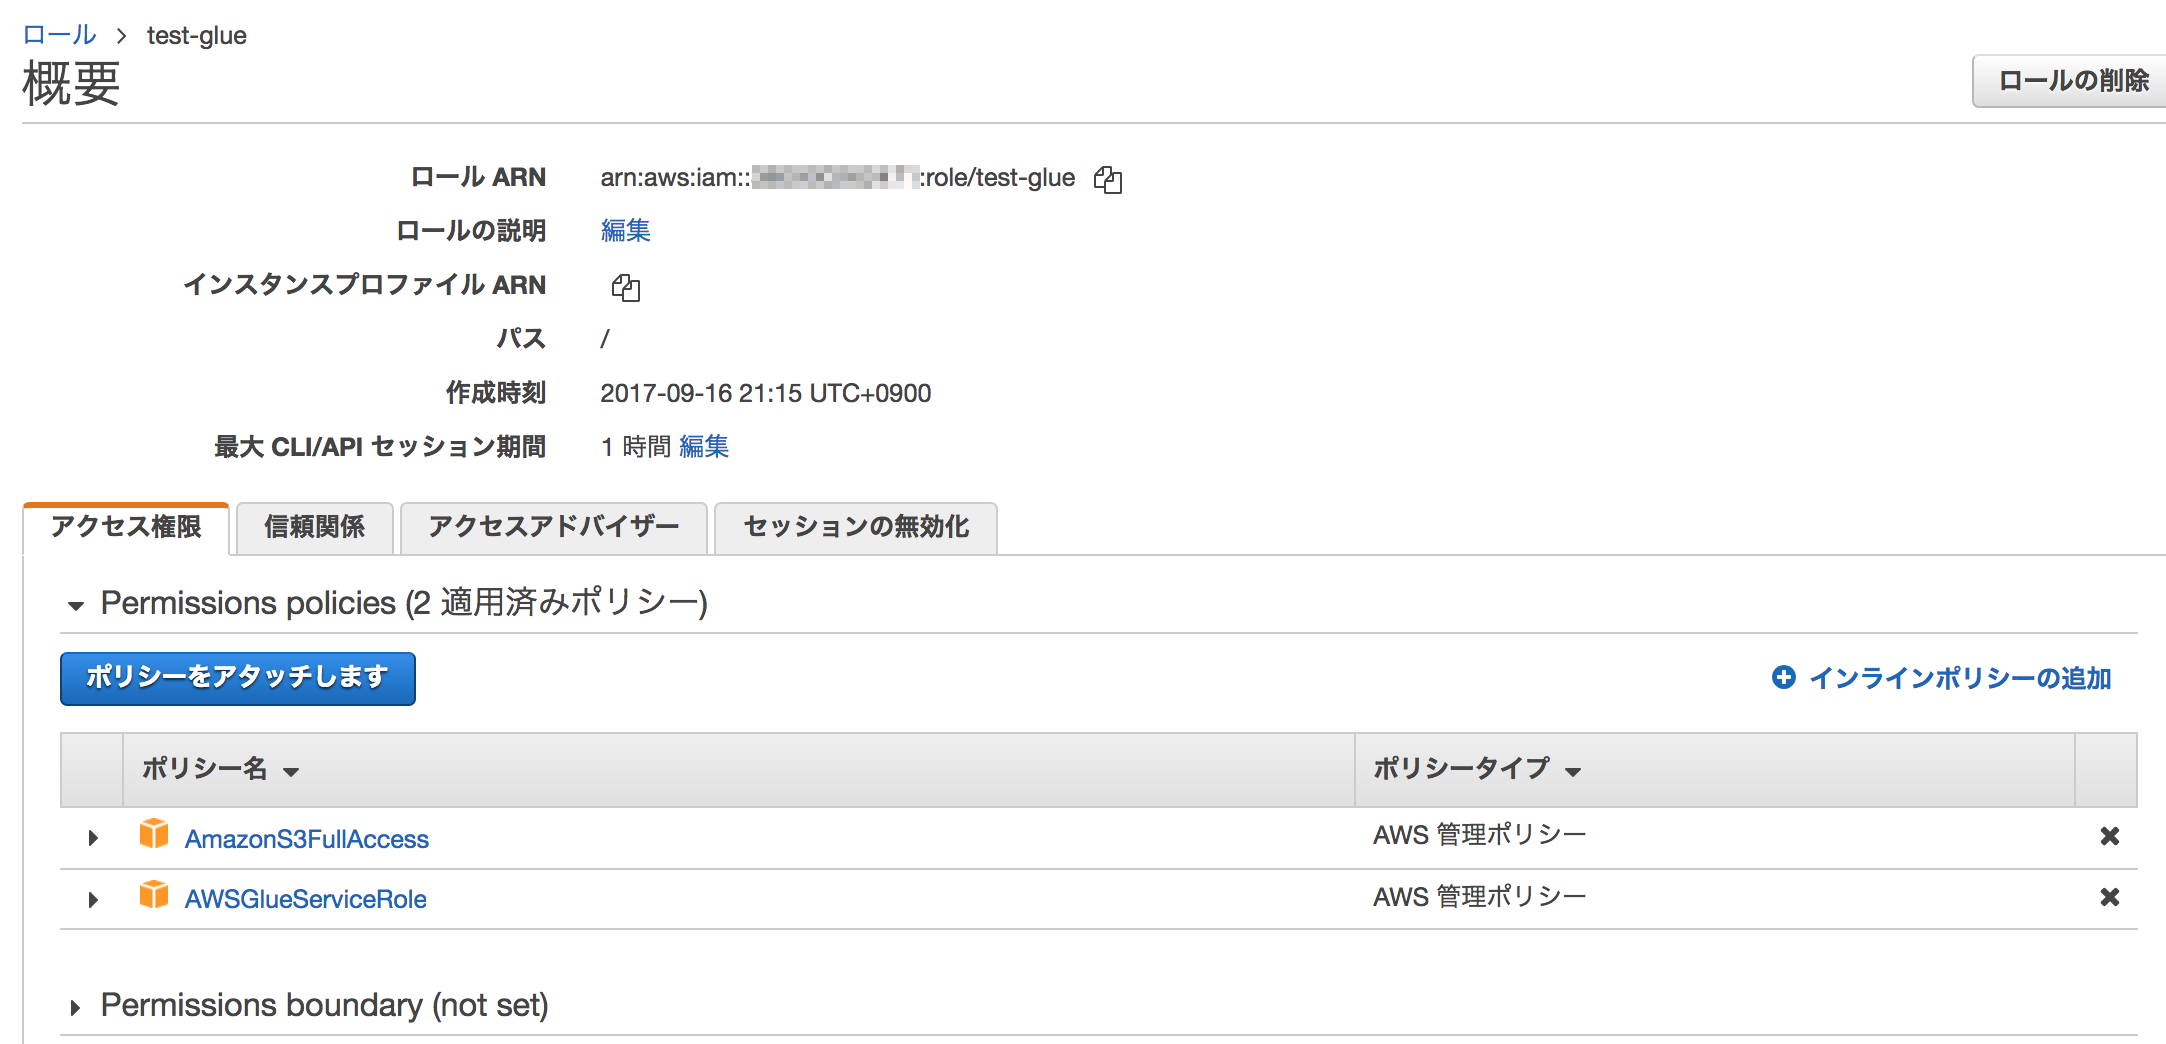
Task: Click the 1 時間 session duration value
Action: click(635, 447)
